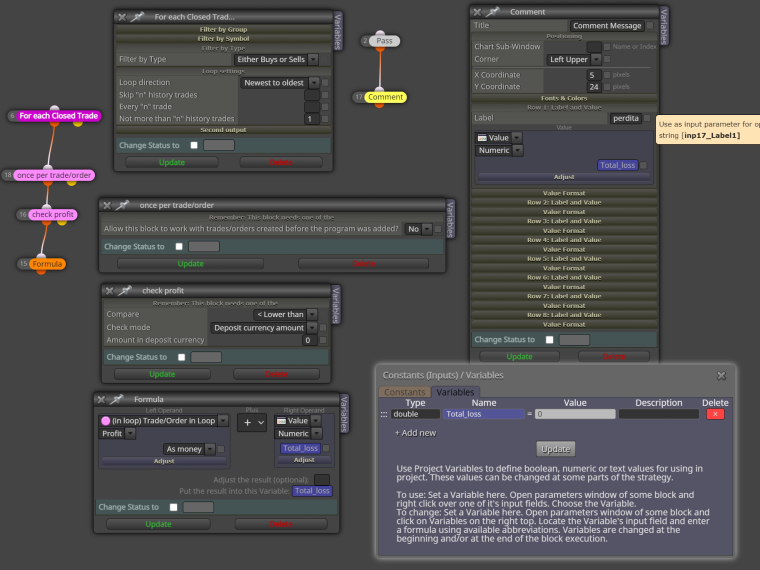This screenshot has width=760, height=570.
Task: Click Delete in check profit panel
Action: 277,374
